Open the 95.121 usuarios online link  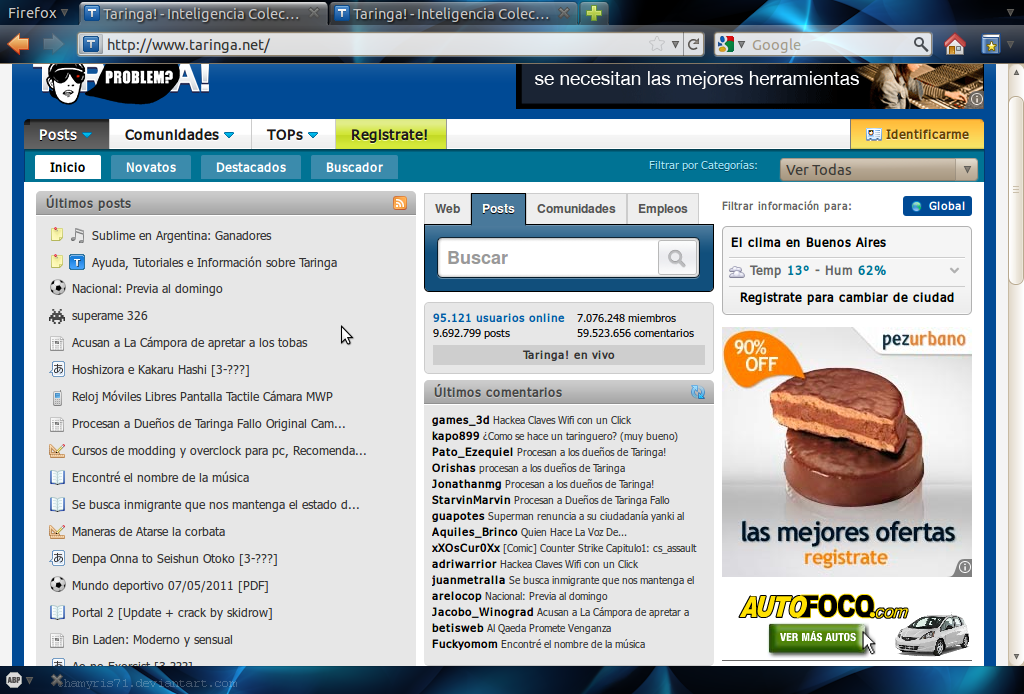tap(498, 318)
